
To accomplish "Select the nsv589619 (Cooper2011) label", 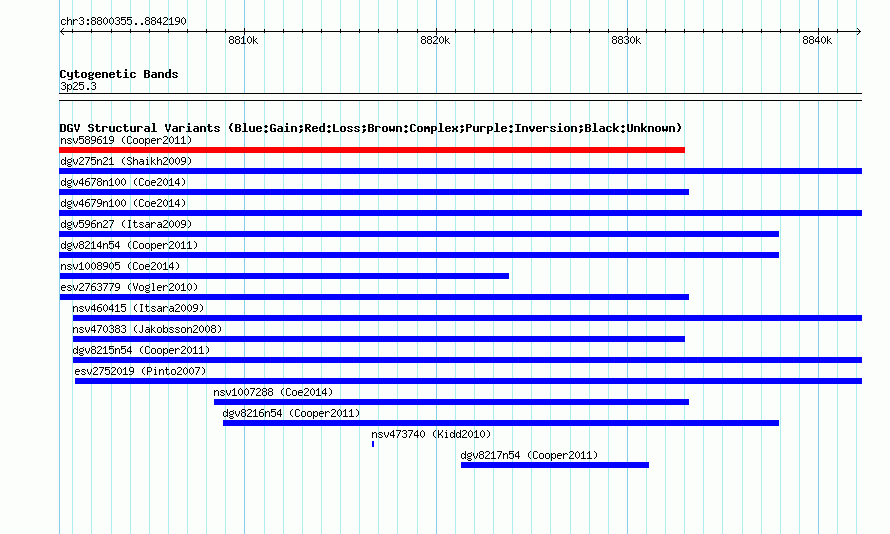I will point(126,140).
